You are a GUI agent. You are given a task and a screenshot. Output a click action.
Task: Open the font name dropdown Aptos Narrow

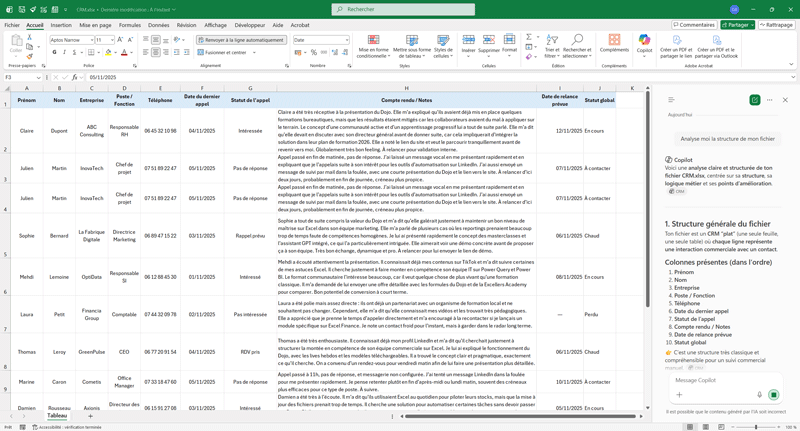click(x=90, y=40)
